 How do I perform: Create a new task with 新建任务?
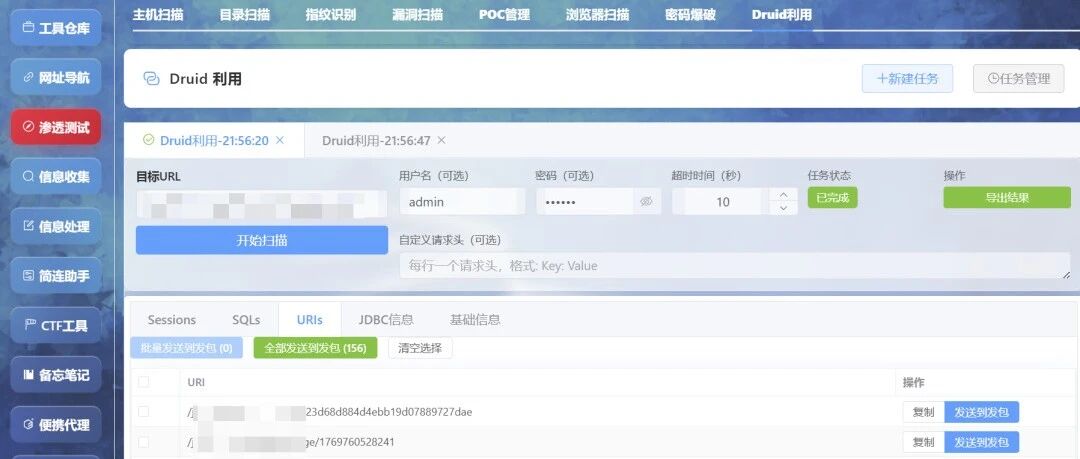(907, 79)
